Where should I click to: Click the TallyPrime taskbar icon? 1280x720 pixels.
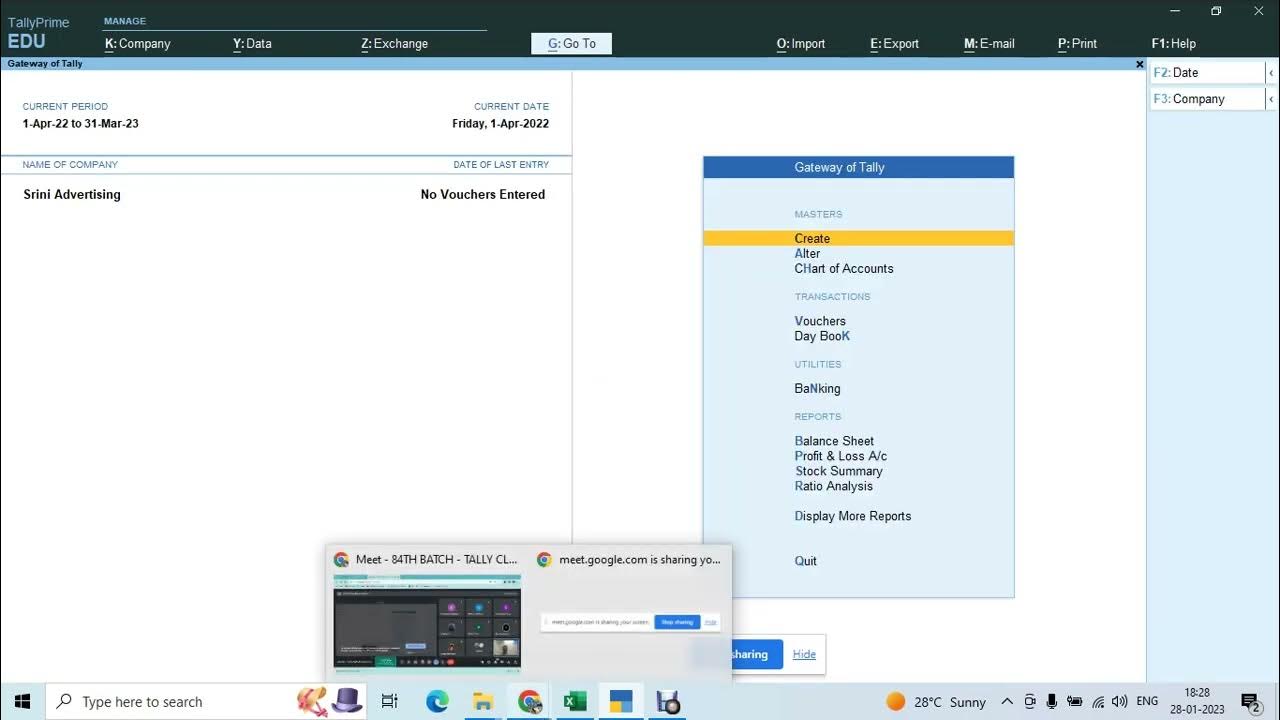621,702
